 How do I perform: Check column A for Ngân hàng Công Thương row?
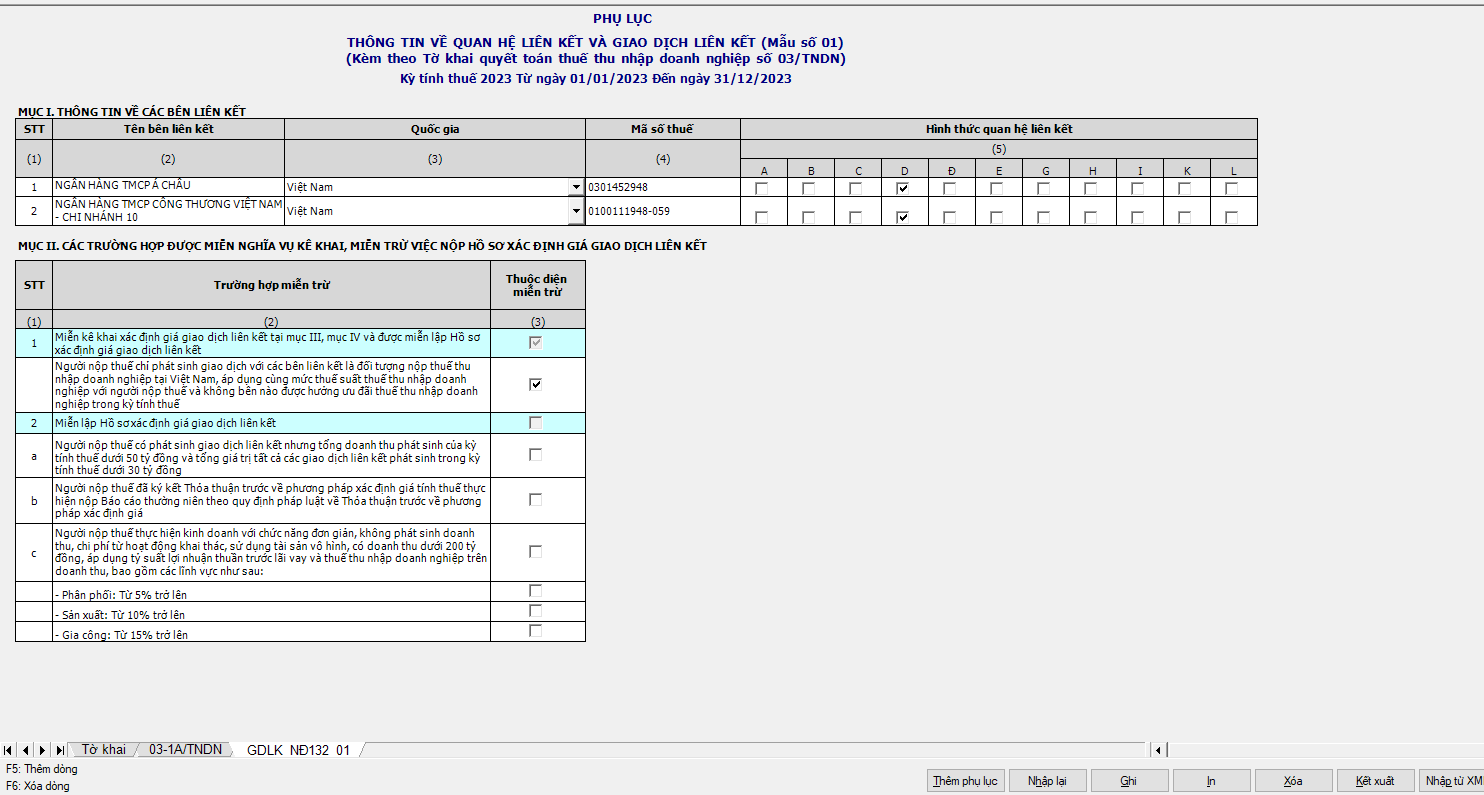pos(762,217)
